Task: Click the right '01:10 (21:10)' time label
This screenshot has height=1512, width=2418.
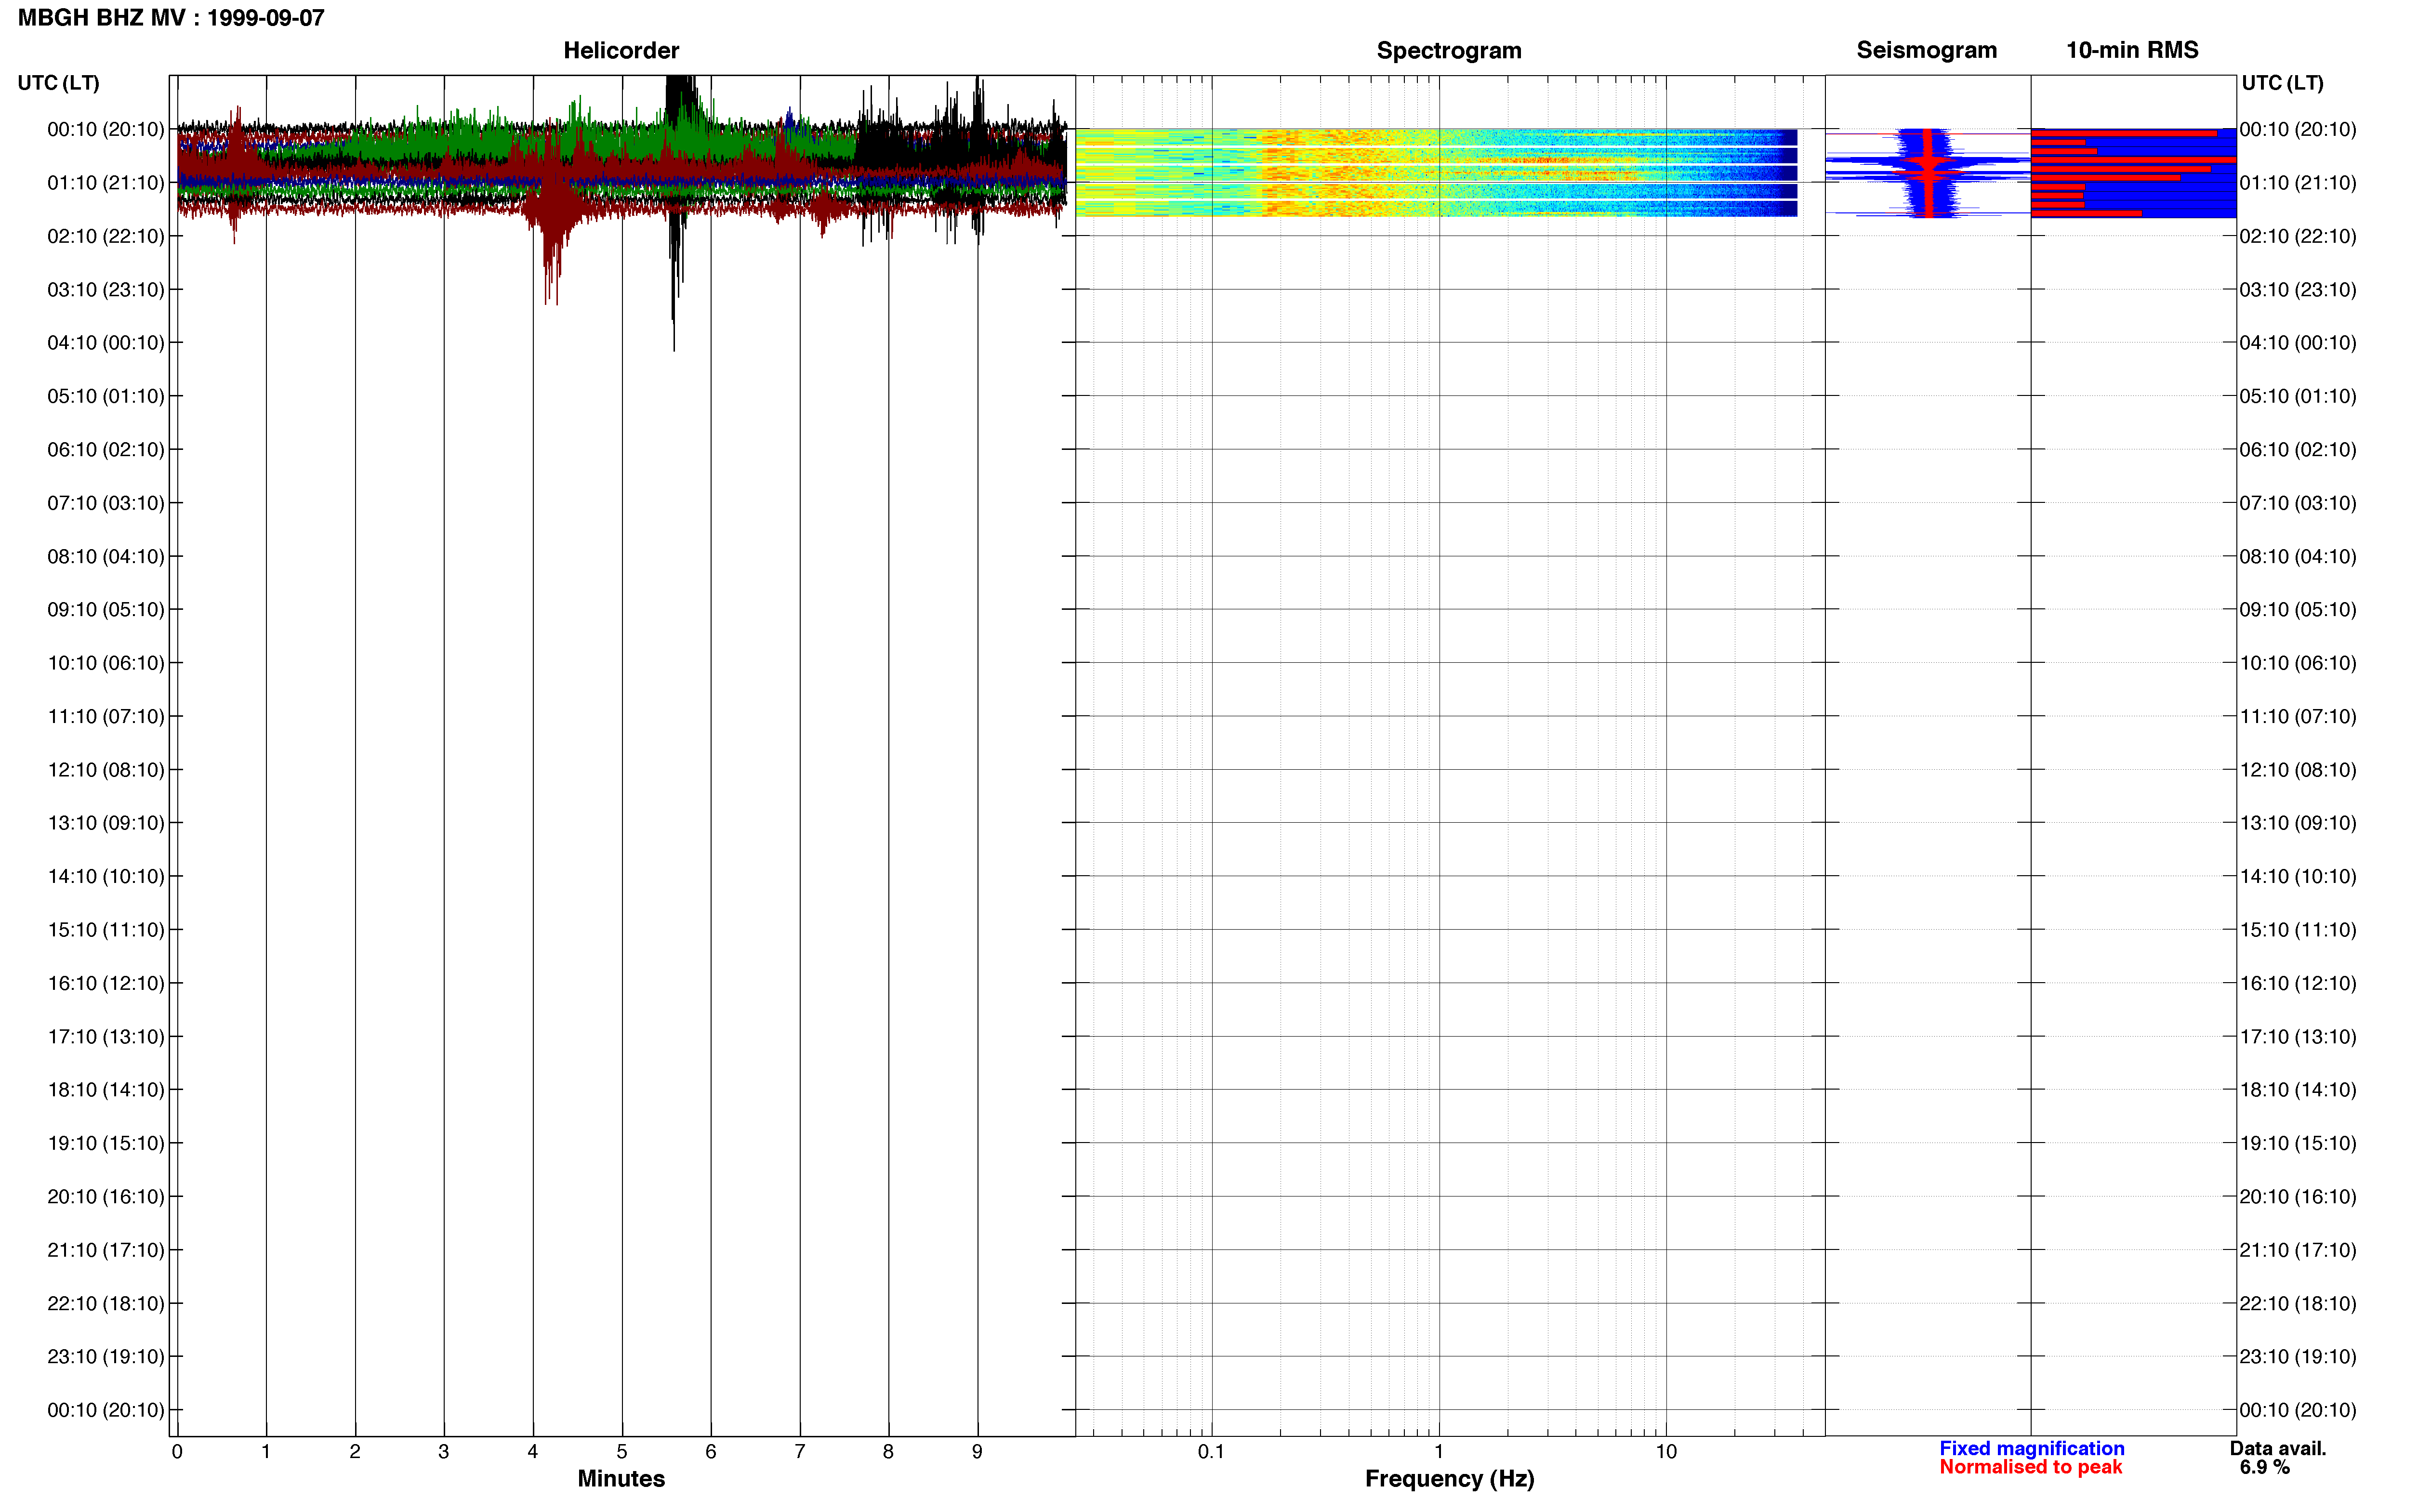Action: (2298, 183)
